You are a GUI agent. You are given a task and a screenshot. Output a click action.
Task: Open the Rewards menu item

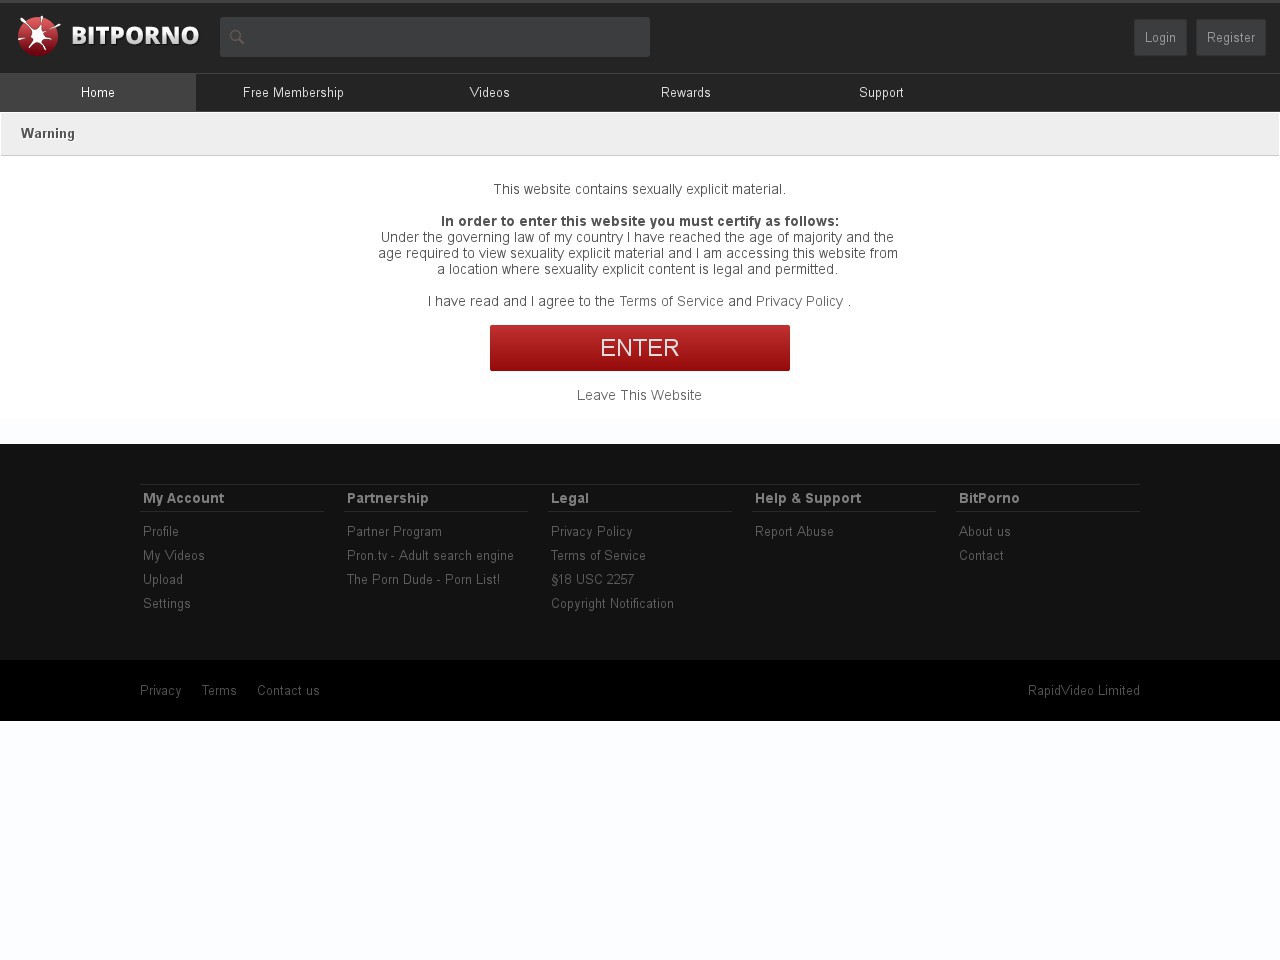(686, 92)
